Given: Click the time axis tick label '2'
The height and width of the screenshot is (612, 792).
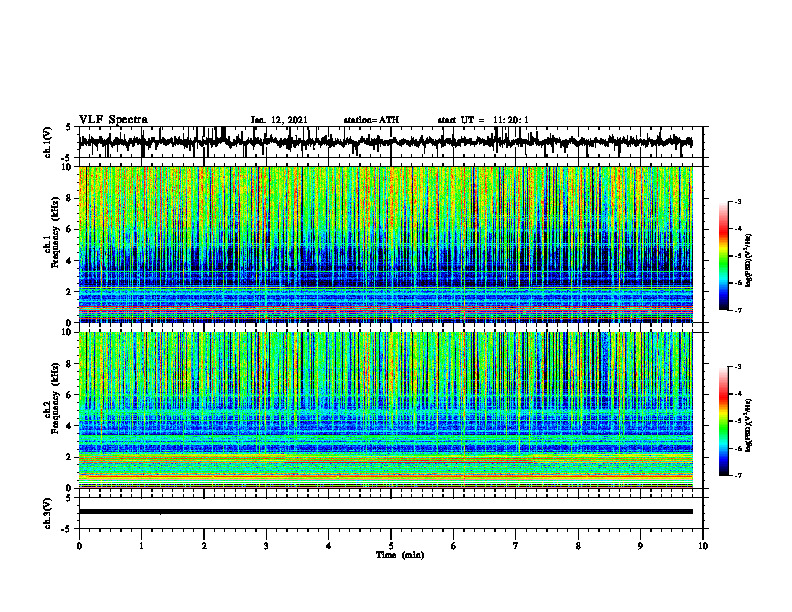Looking at the screenshot, I should (x=204, y=546).
